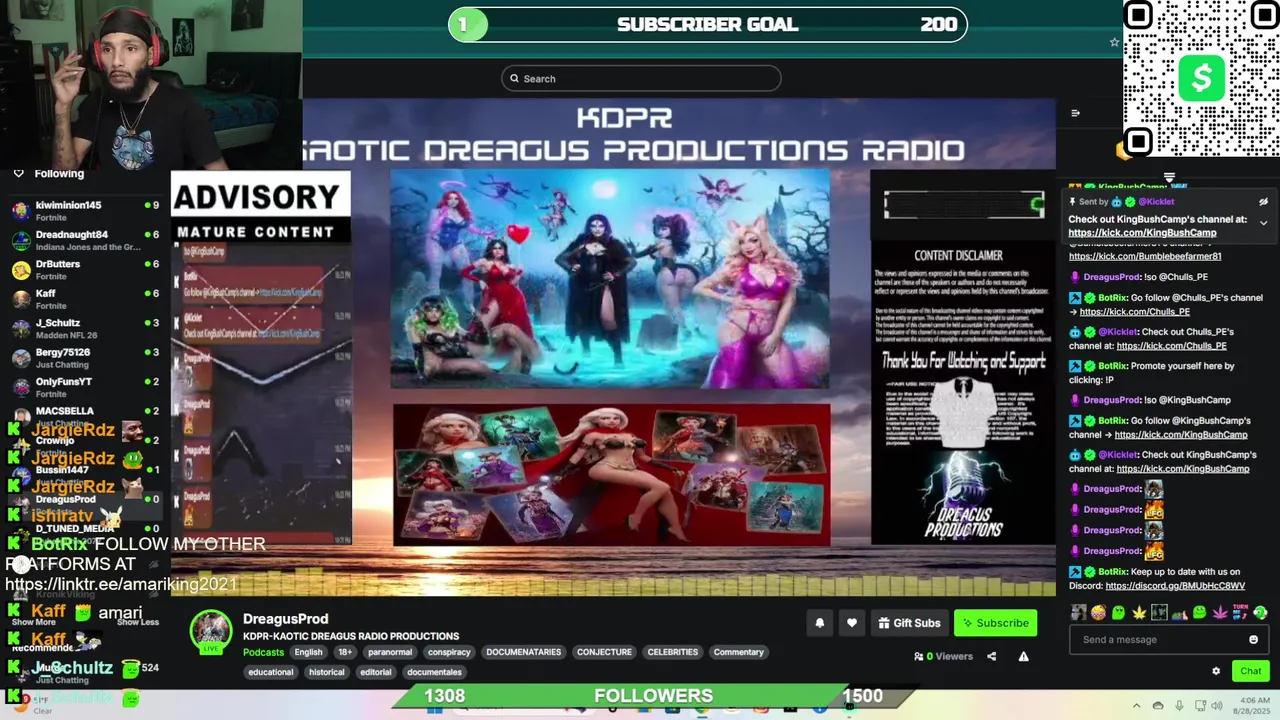Click Dreadnaught84's avatar in sidebar
The image size is (1280, 720).
21,240
